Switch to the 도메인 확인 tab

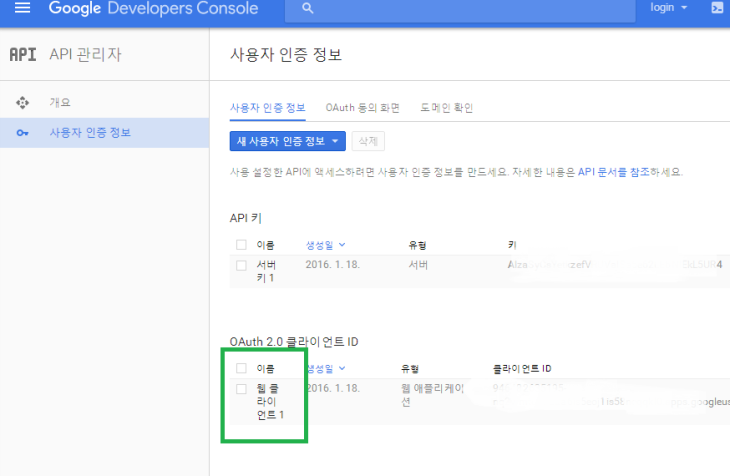click(x=446, y=107)
